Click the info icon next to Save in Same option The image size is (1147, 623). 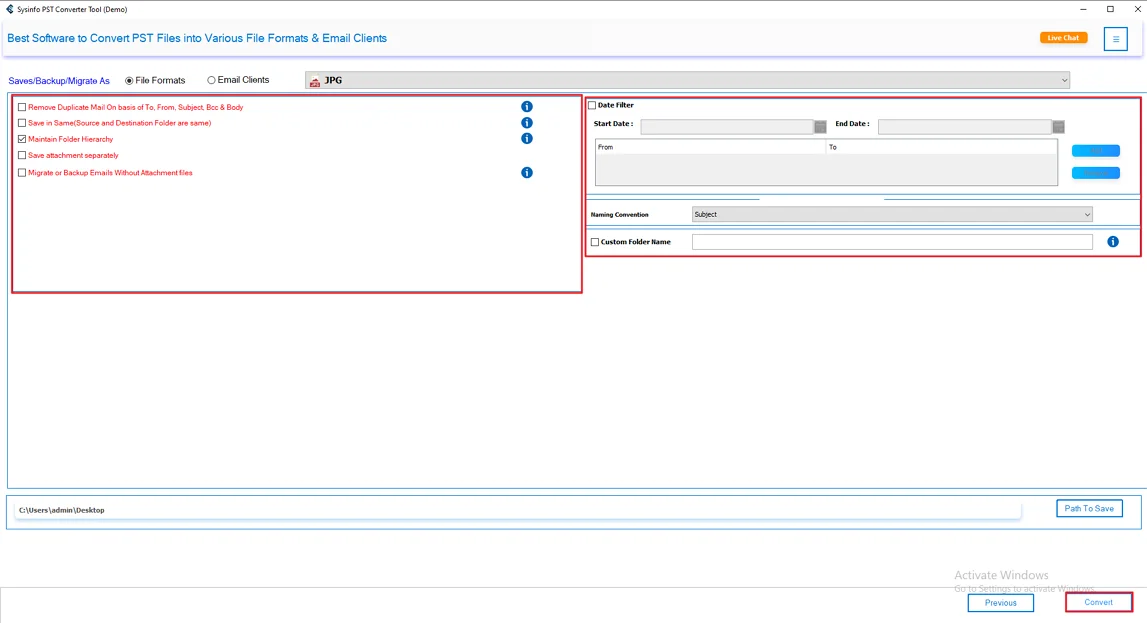pos(527,122)
